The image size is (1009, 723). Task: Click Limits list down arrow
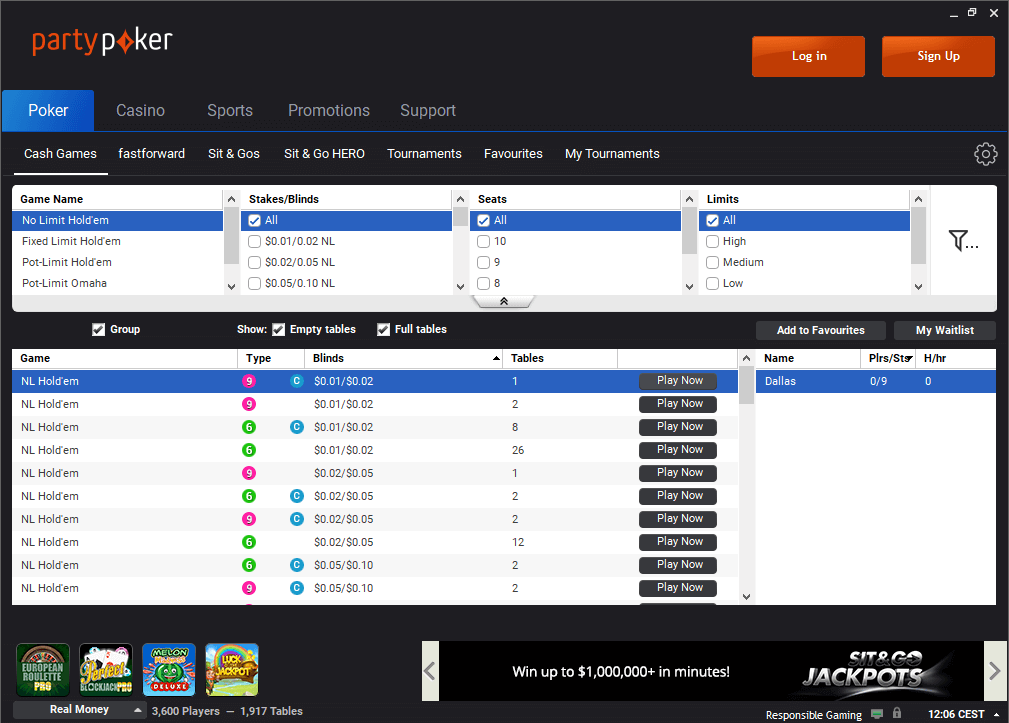tap(918, 287)
